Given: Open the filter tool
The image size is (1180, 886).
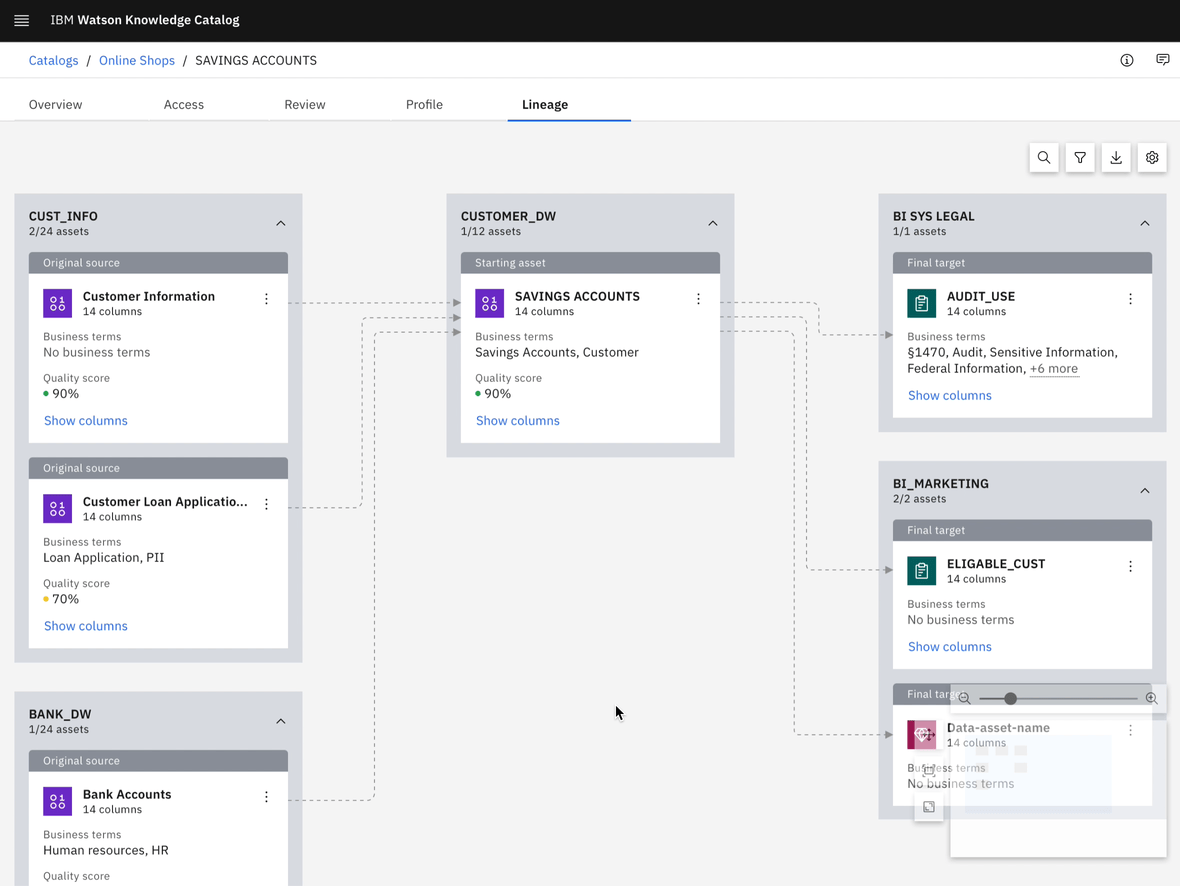Looking at the screenshot, I should [1080, 158].
